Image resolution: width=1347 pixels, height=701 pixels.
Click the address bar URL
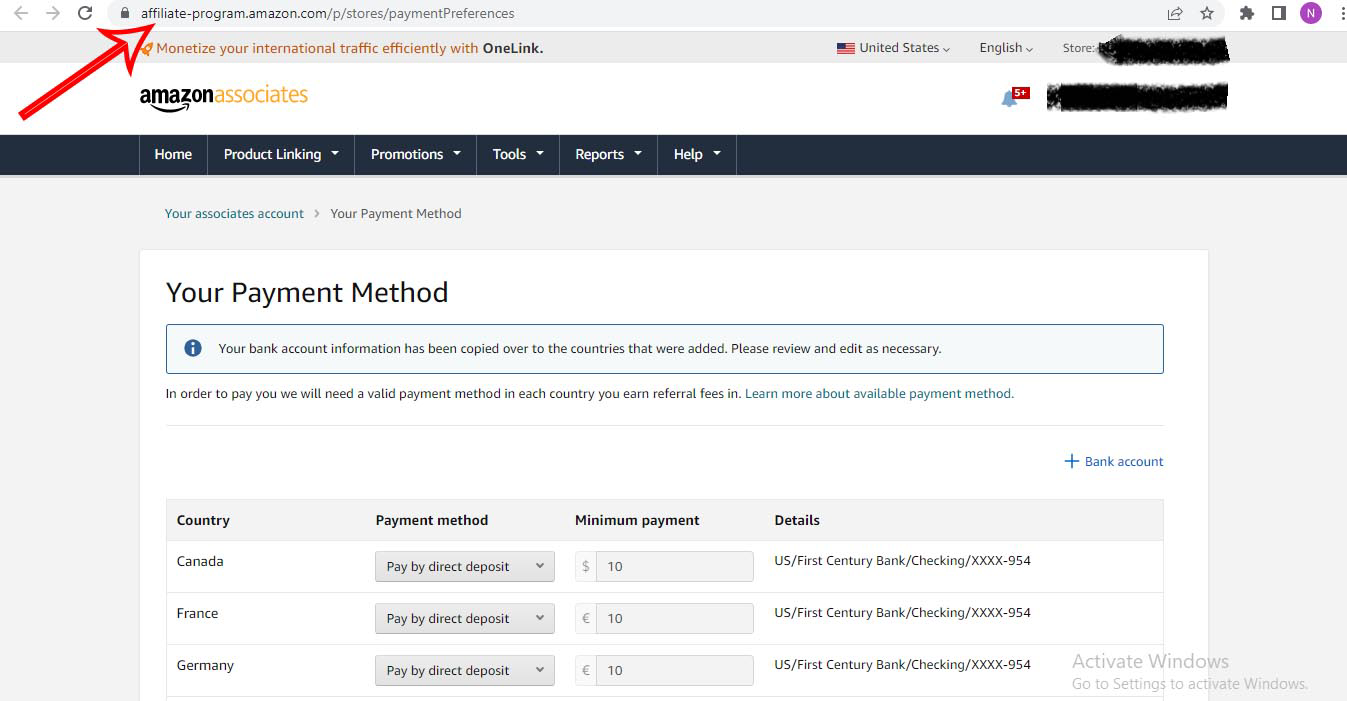[x=327, y=14]
